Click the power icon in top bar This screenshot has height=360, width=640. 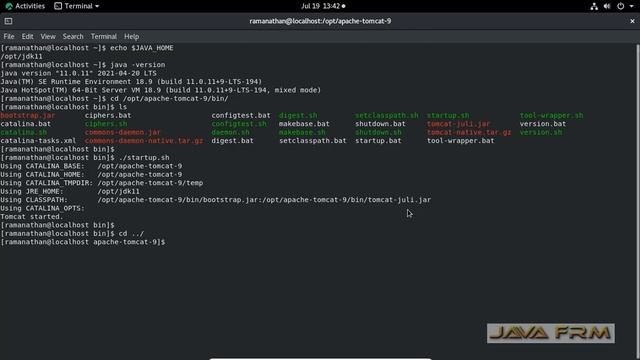pyautogui.click(x=620, y=6)
